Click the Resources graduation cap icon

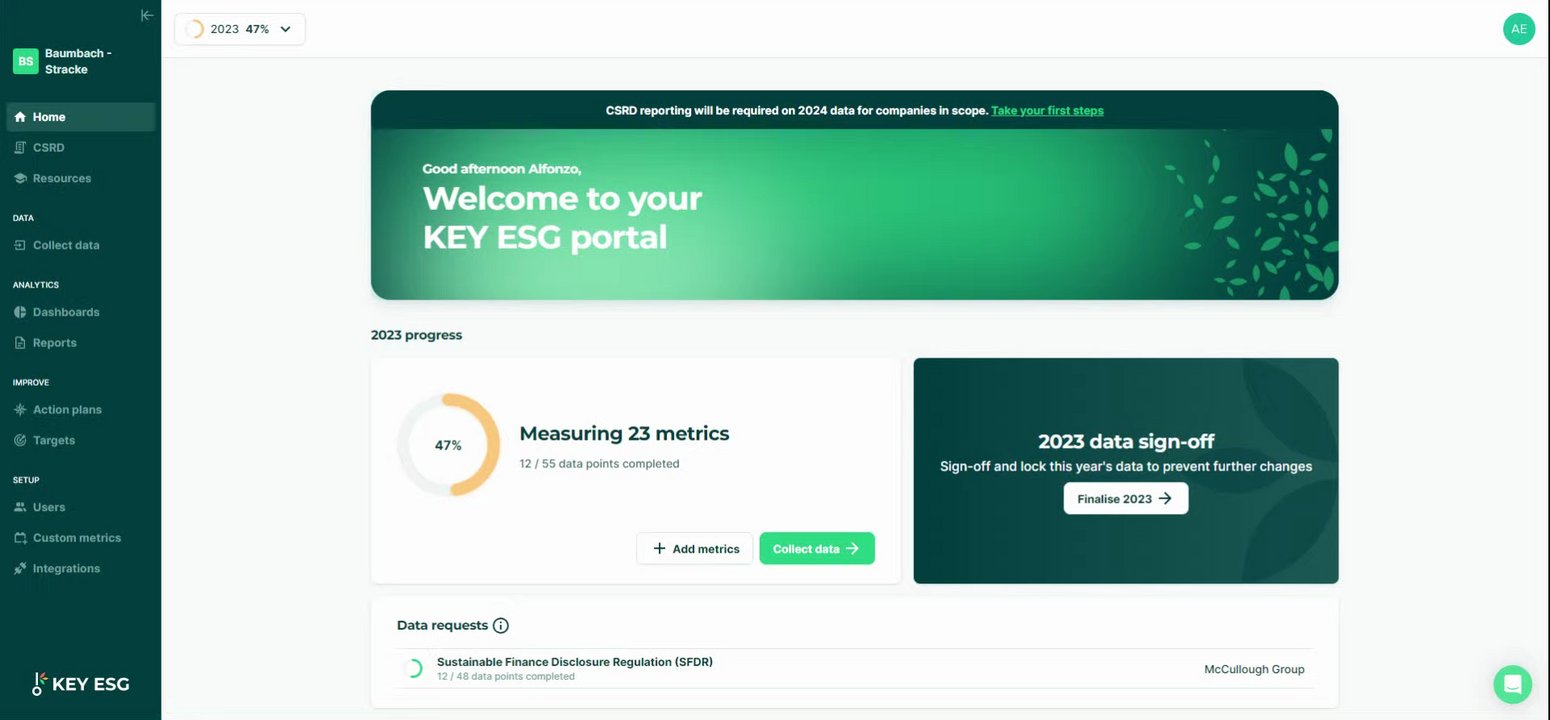(x=20, y=178)
